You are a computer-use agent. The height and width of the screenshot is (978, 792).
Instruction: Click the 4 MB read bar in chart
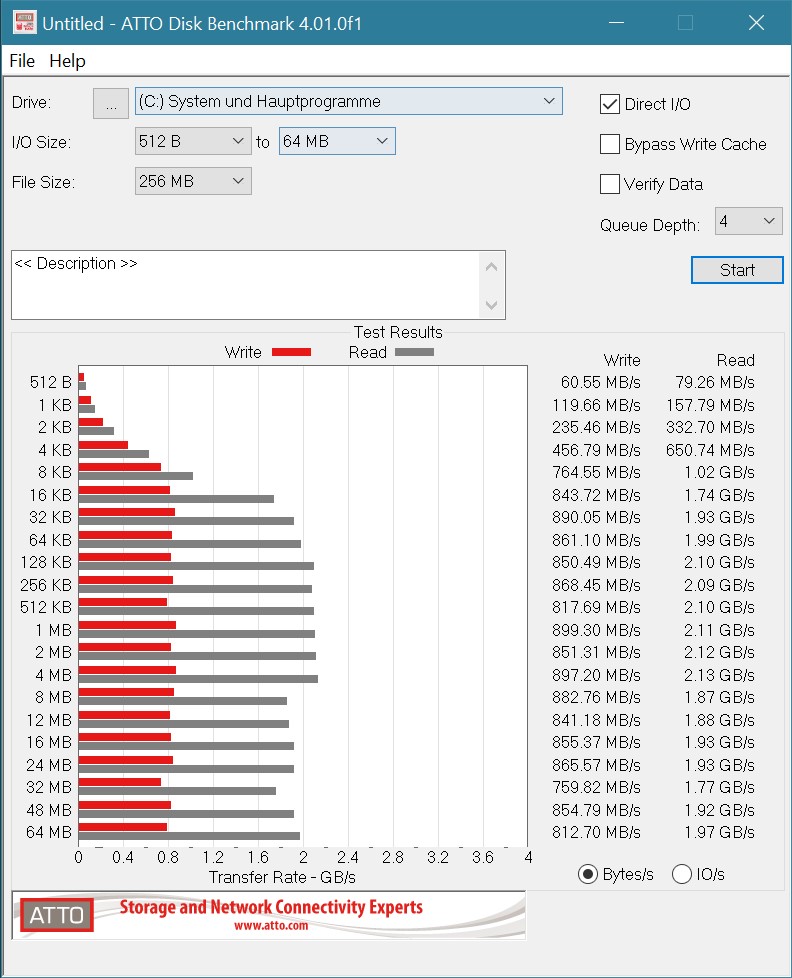(198, 679)
